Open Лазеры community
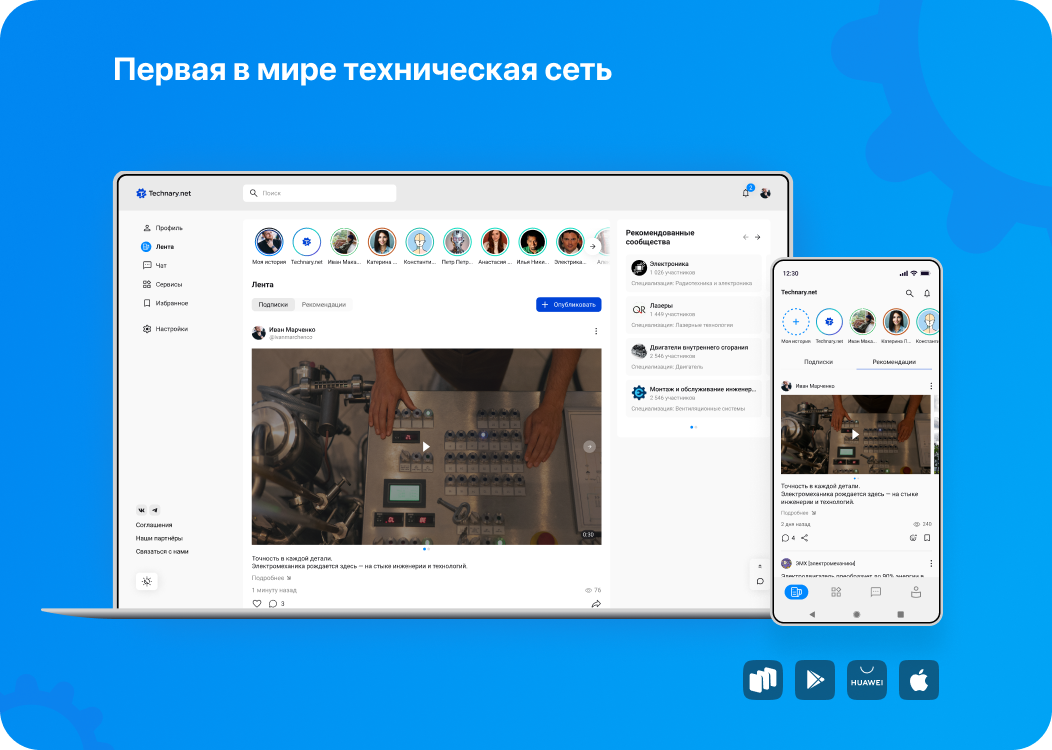 coord(694,314)
